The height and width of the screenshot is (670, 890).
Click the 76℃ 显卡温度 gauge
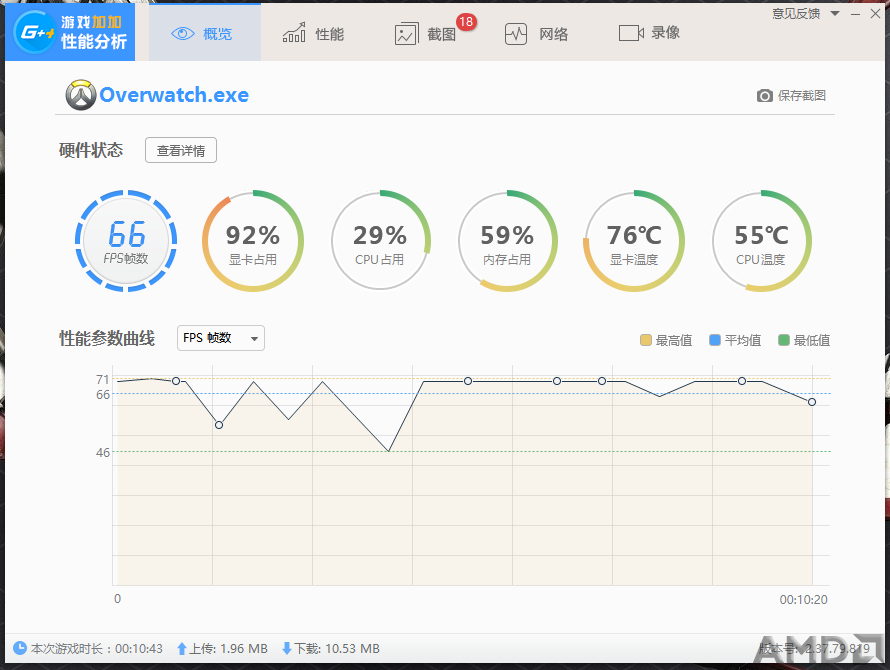click(634, 241)
